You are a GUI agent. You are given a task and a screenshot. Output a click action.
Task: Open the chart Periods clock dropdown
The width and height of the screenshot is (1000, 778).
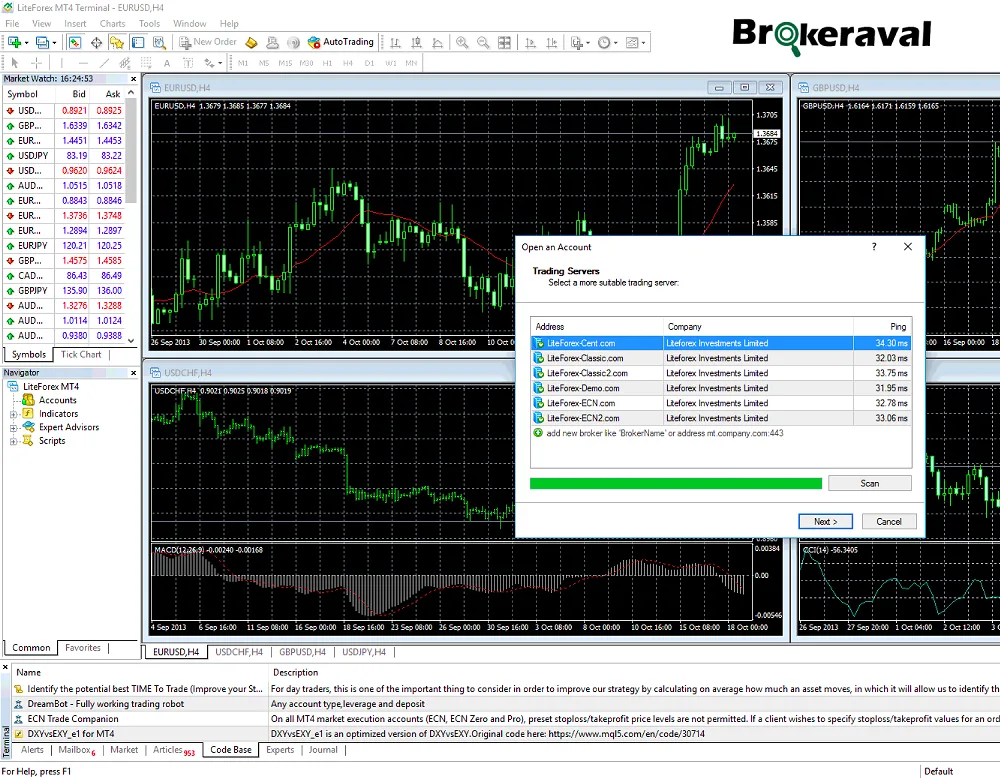pyautogui.click(x=606, y=42)
